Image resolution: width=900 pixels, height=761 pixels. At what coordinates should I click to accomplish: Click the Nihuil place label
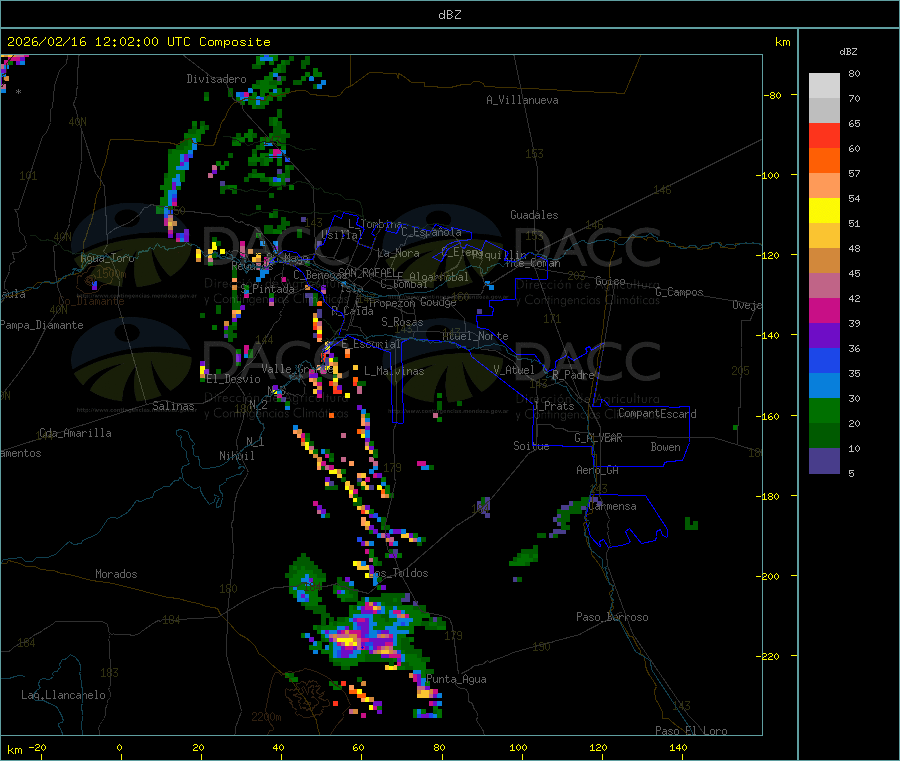click(236, 456)
